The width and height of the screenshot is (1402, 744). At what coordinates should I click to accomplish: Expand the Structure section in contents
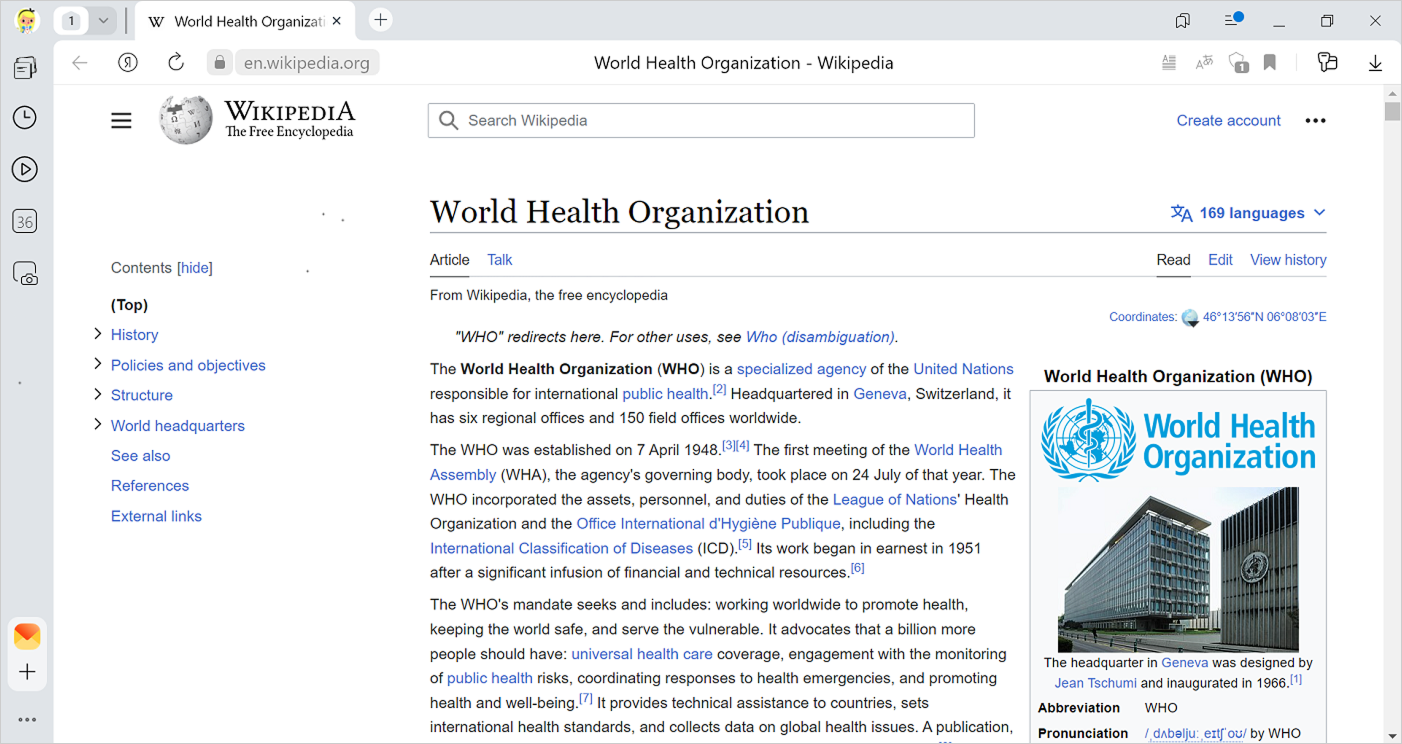pos(98,394)
